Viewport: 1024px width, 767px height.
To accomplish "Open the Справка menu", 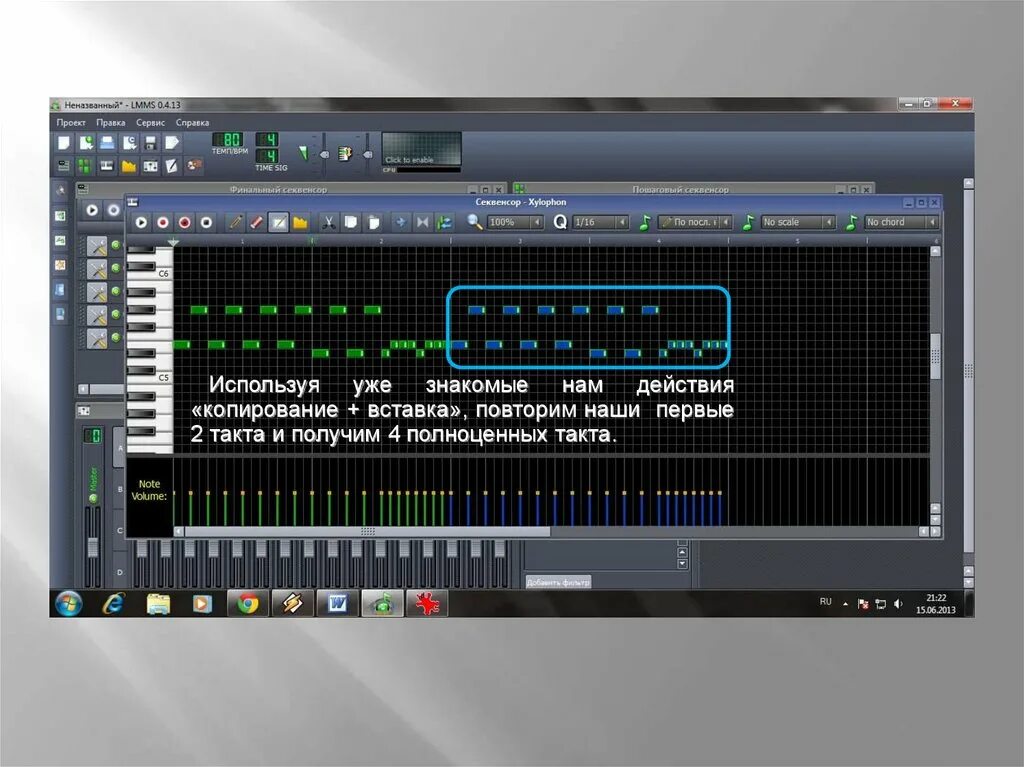I will click(192, 122).
